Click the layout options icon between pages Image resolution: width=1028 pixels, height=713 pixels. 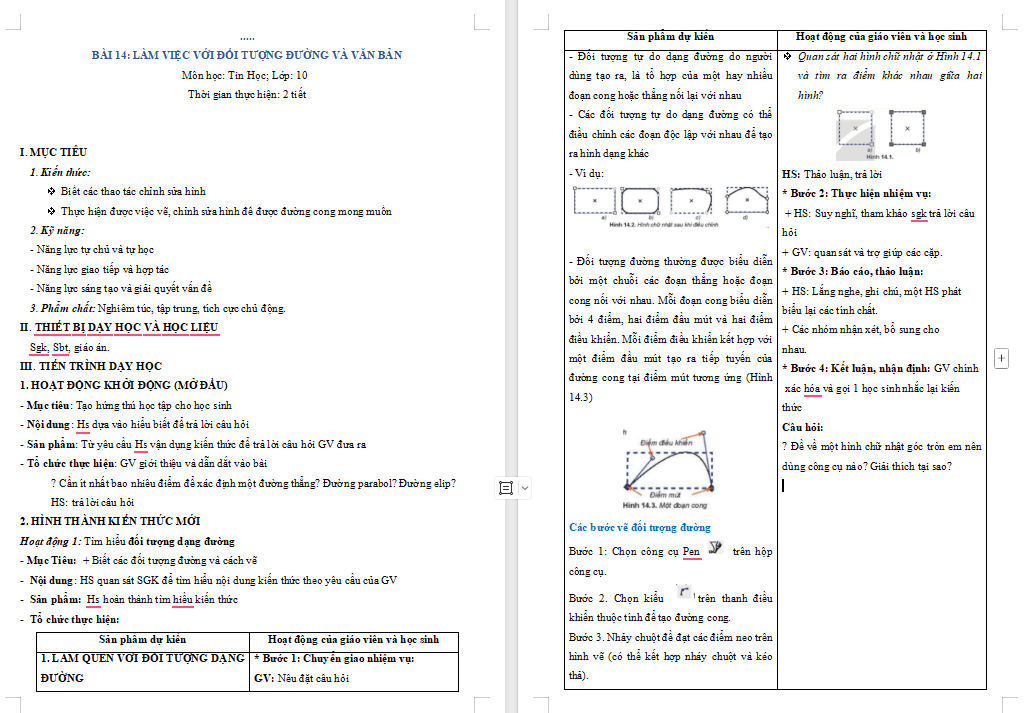506,488
